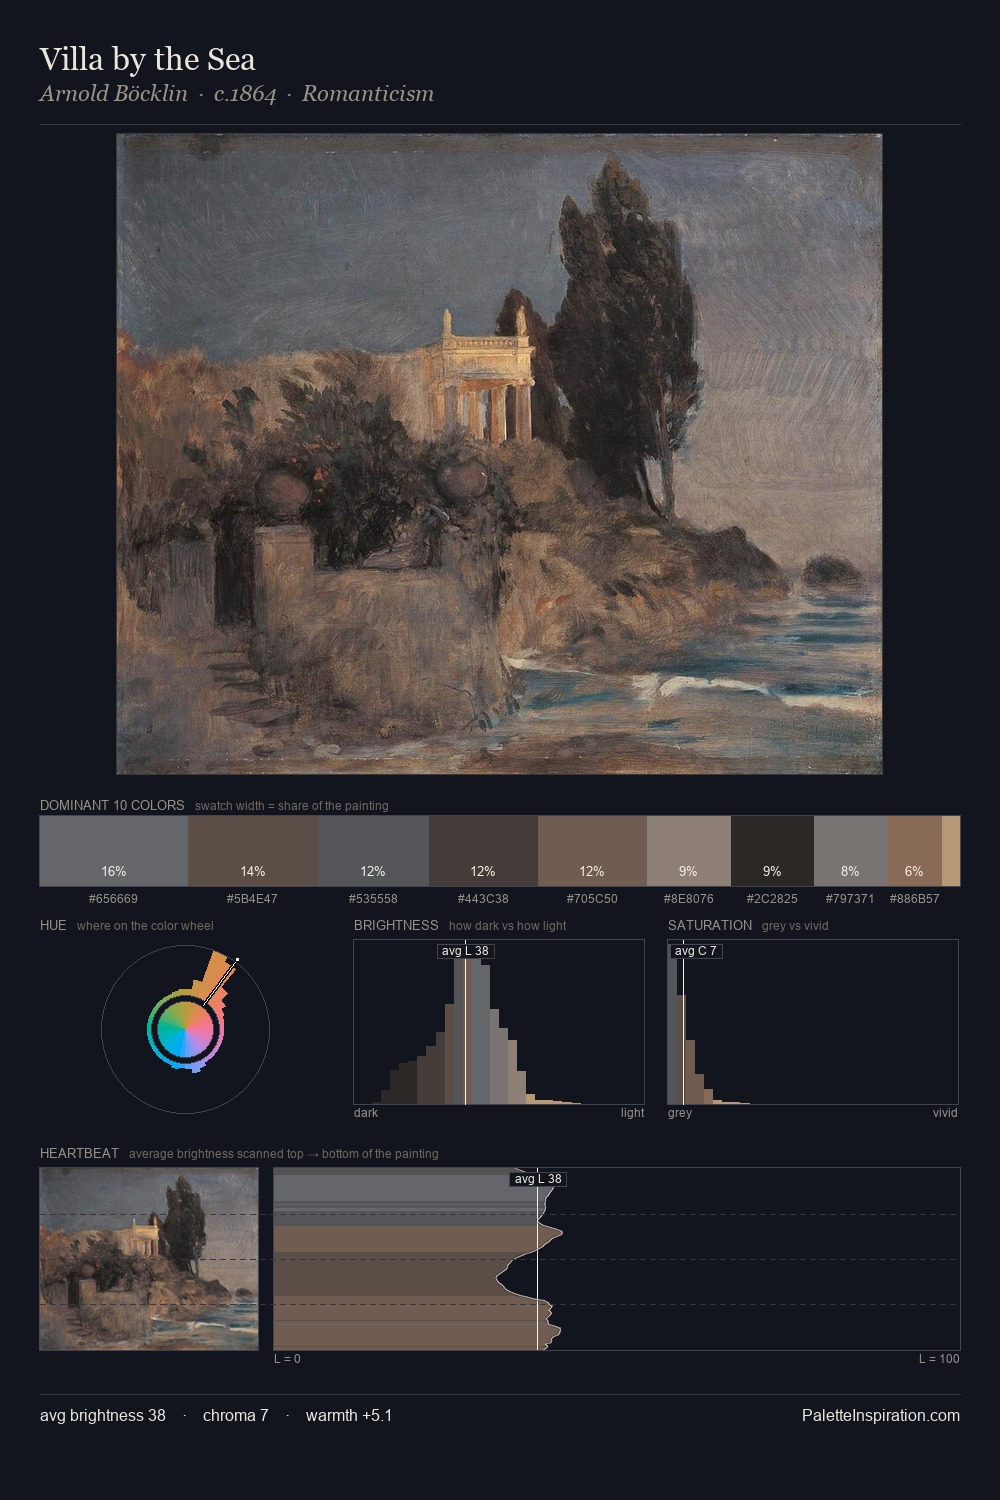The height and width of the screenshot is (1500, 1000).
Task: Pick the #2C2825 near-black swatch
Action: click(x=772, y=851)
